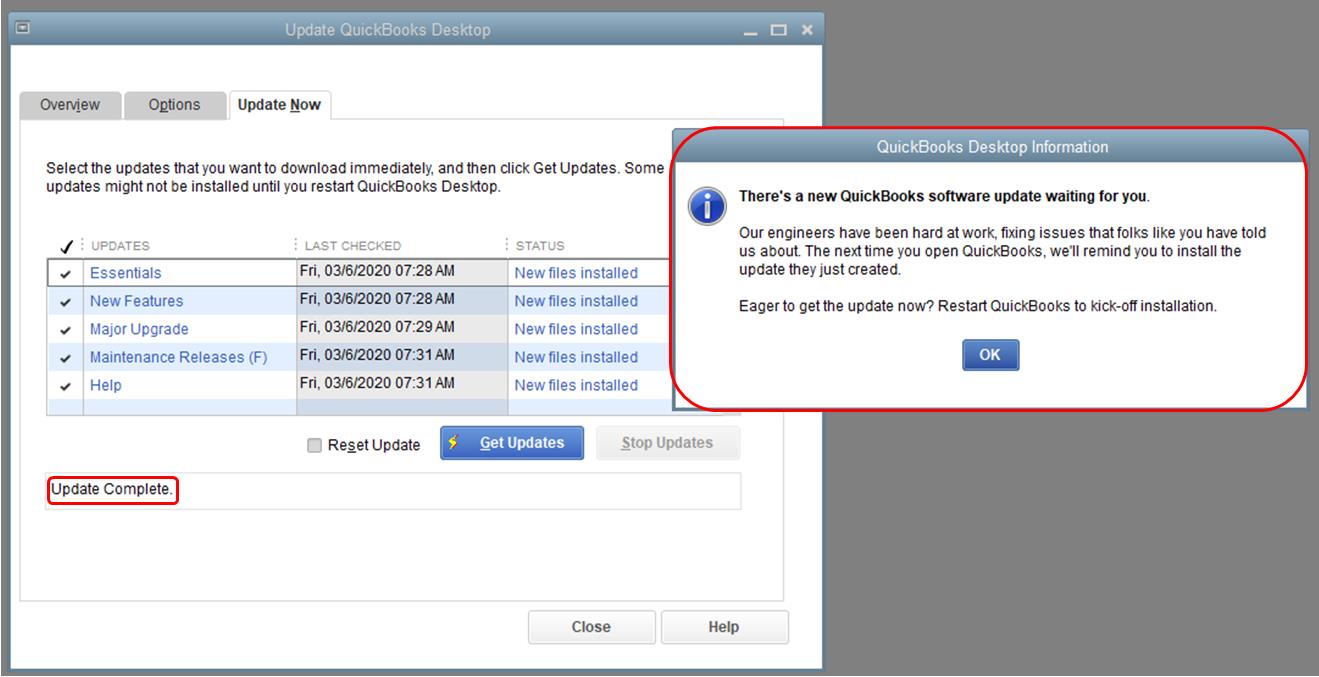Click Maintenance Releases last checked date cell
The width and height of the screenshot is (1319, 677).
(x=402, y=356)
